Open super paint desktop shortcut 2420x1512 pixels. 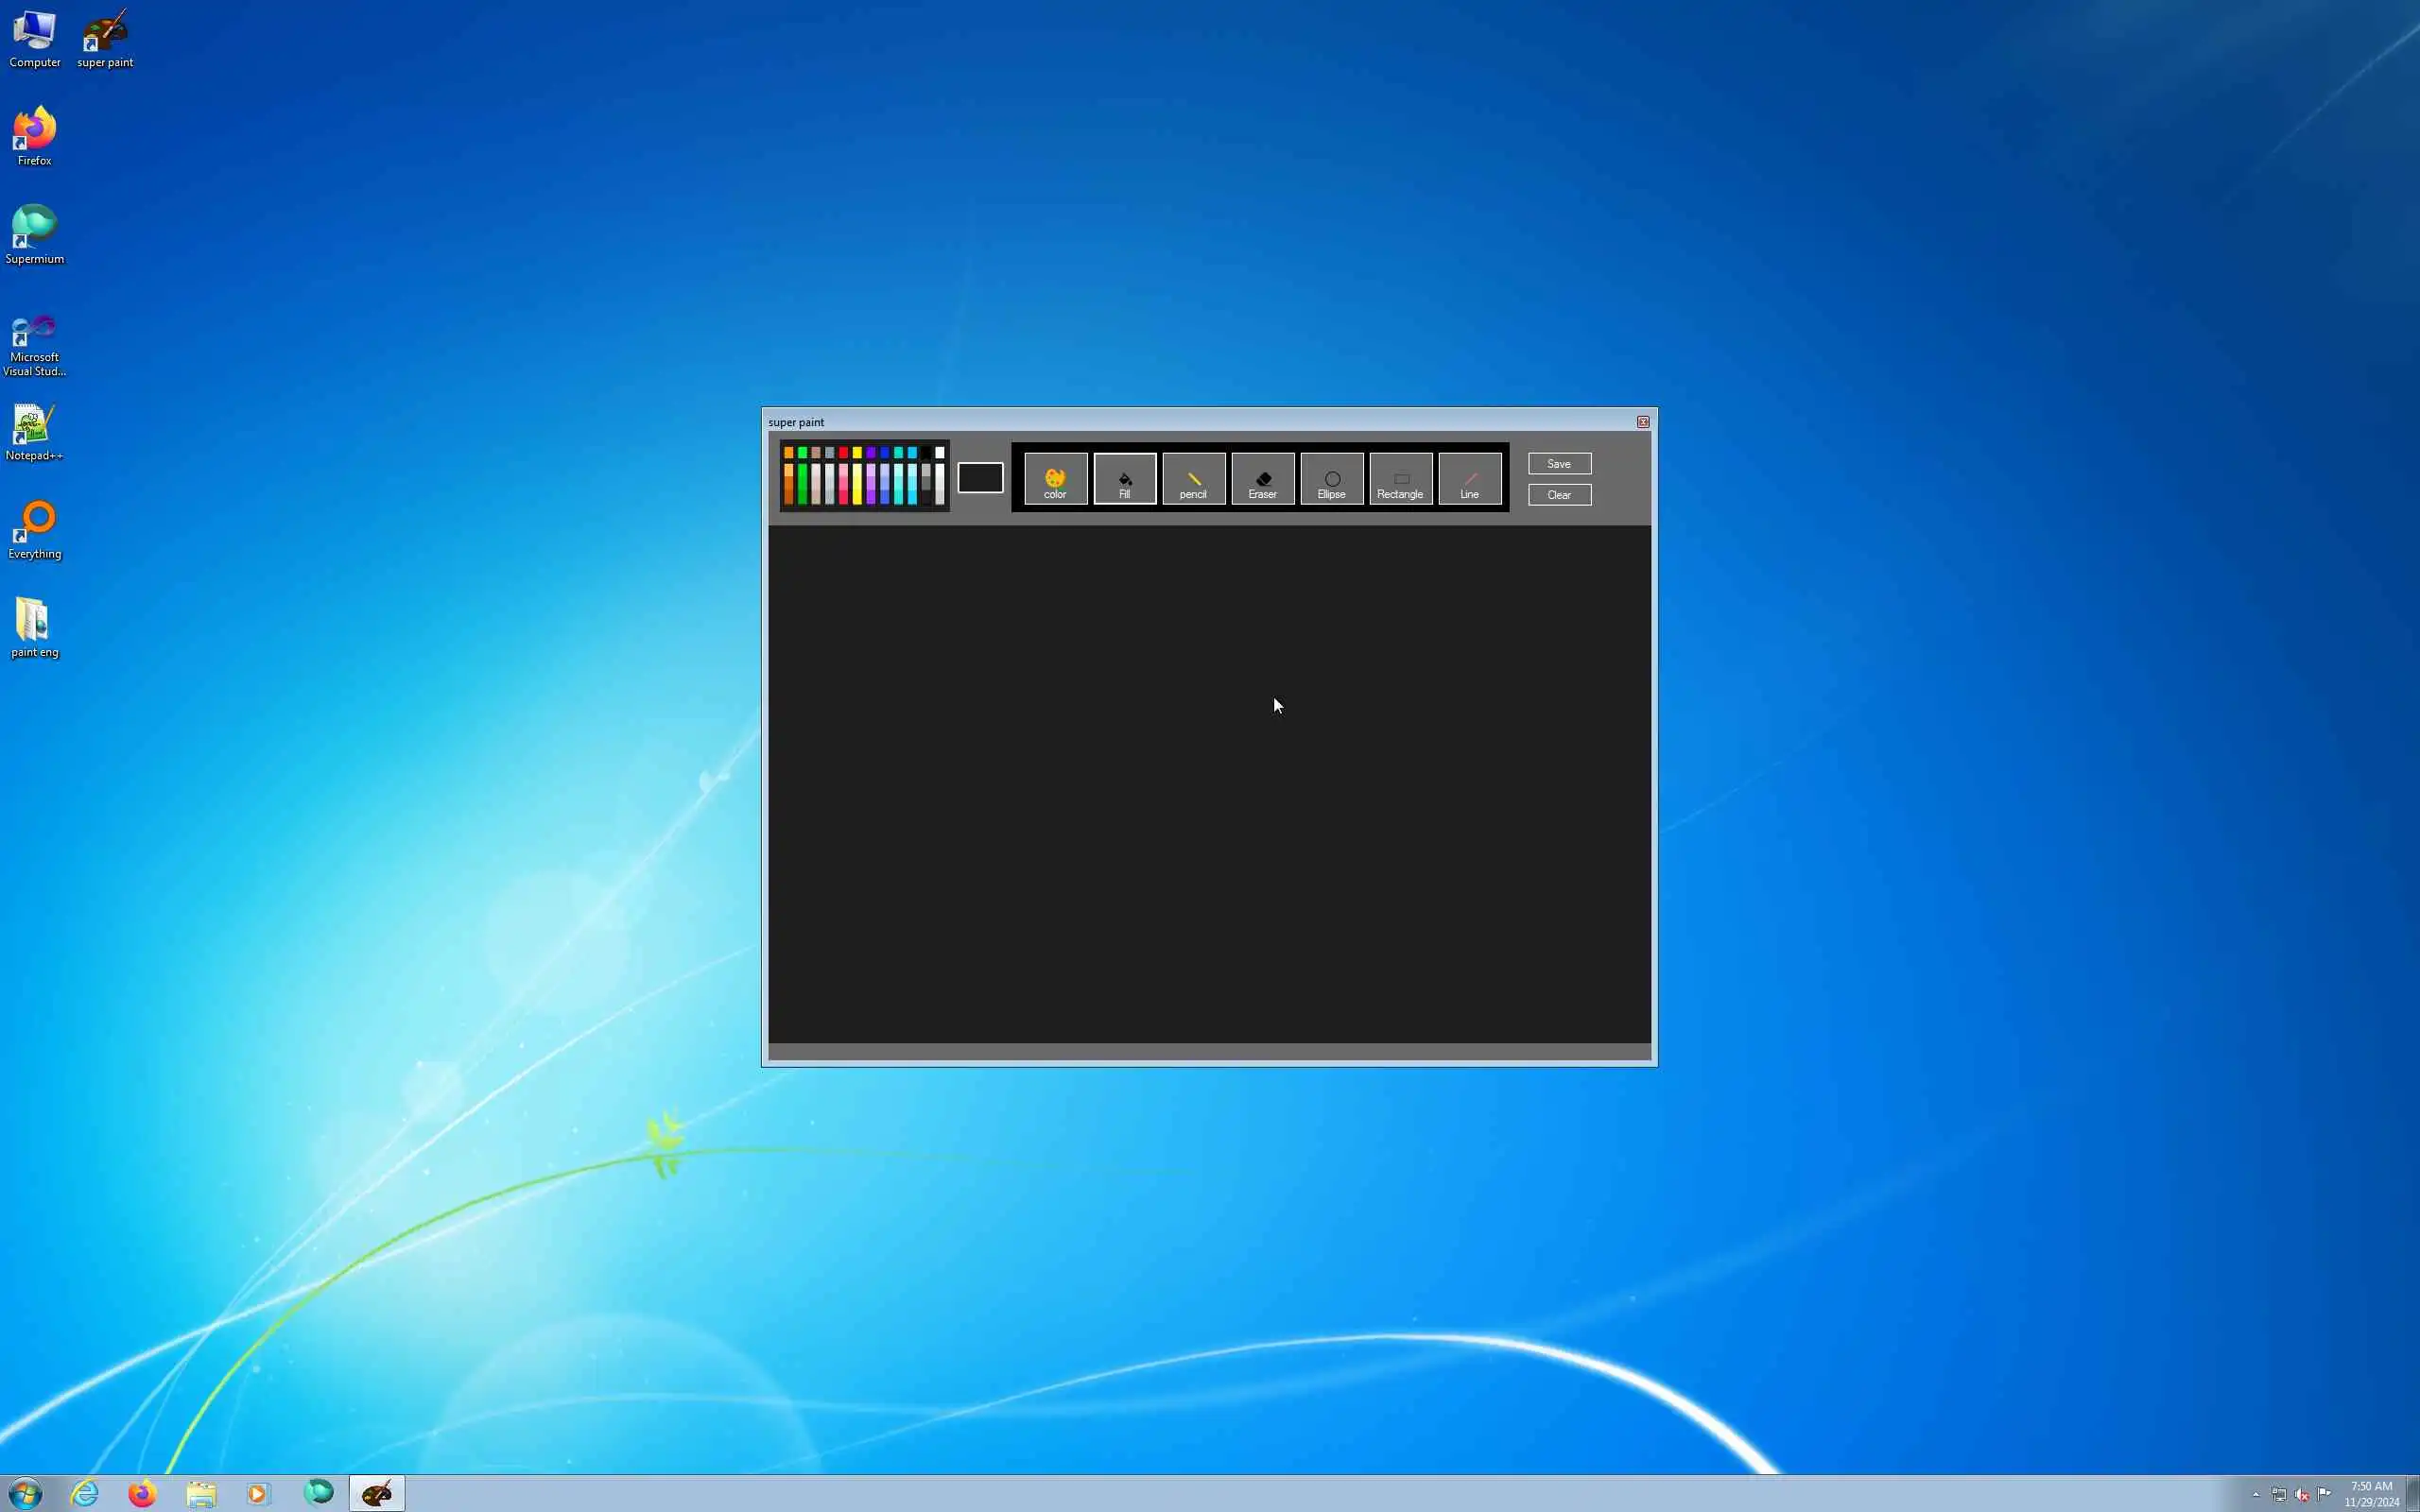tap(105, 38)
